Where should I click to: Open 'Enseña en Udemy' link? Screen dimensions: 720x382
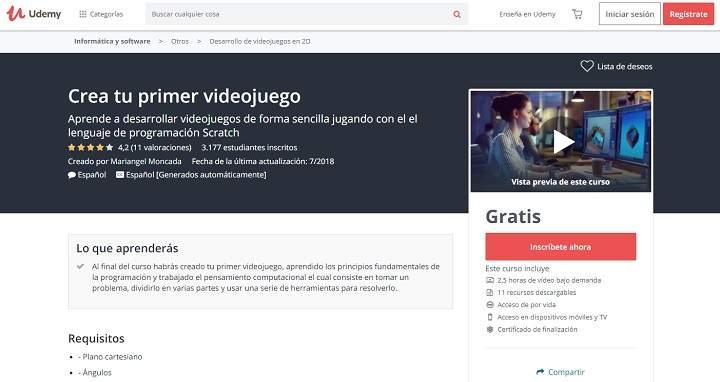click(x=527, y=14)
